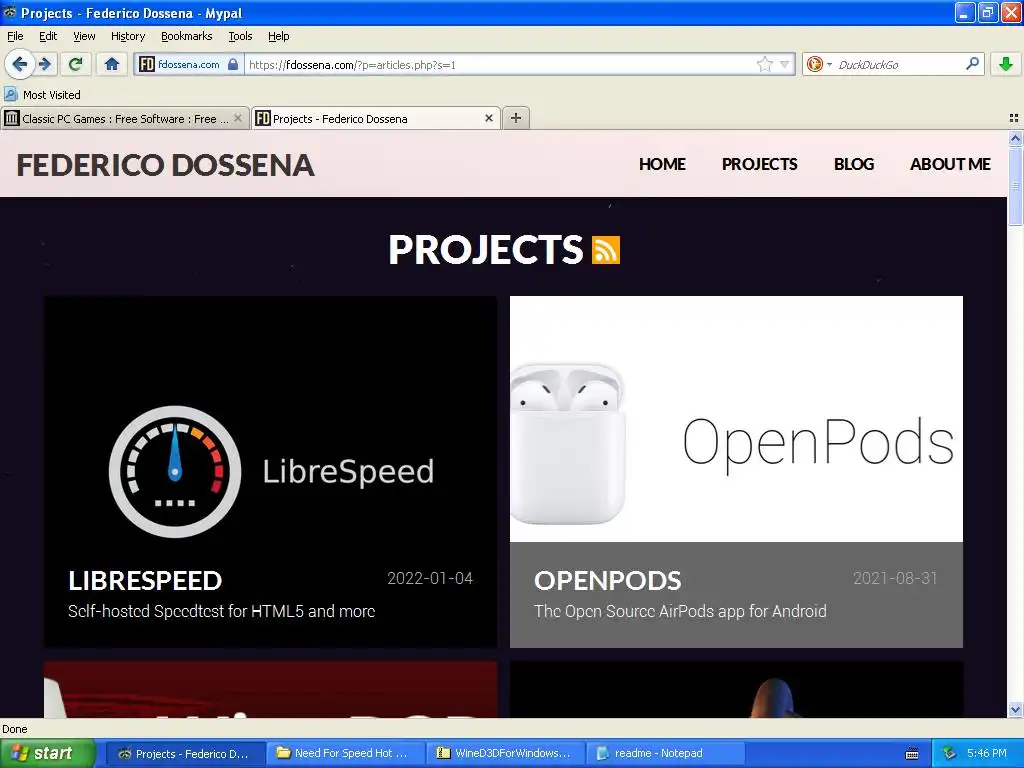Image resolution: width=1024 pixels, height=768 pixels.
Task: Switch to Classic PC Games tab
Action: 125,118
